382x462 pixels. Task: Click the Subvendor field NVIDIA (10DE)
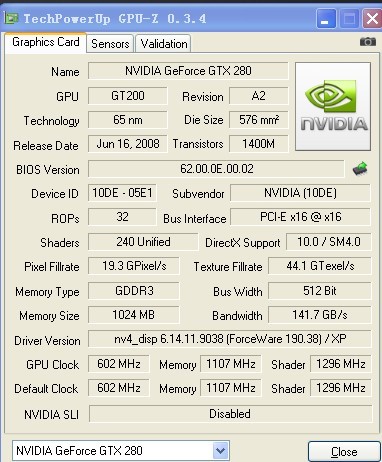pos(300,193)
